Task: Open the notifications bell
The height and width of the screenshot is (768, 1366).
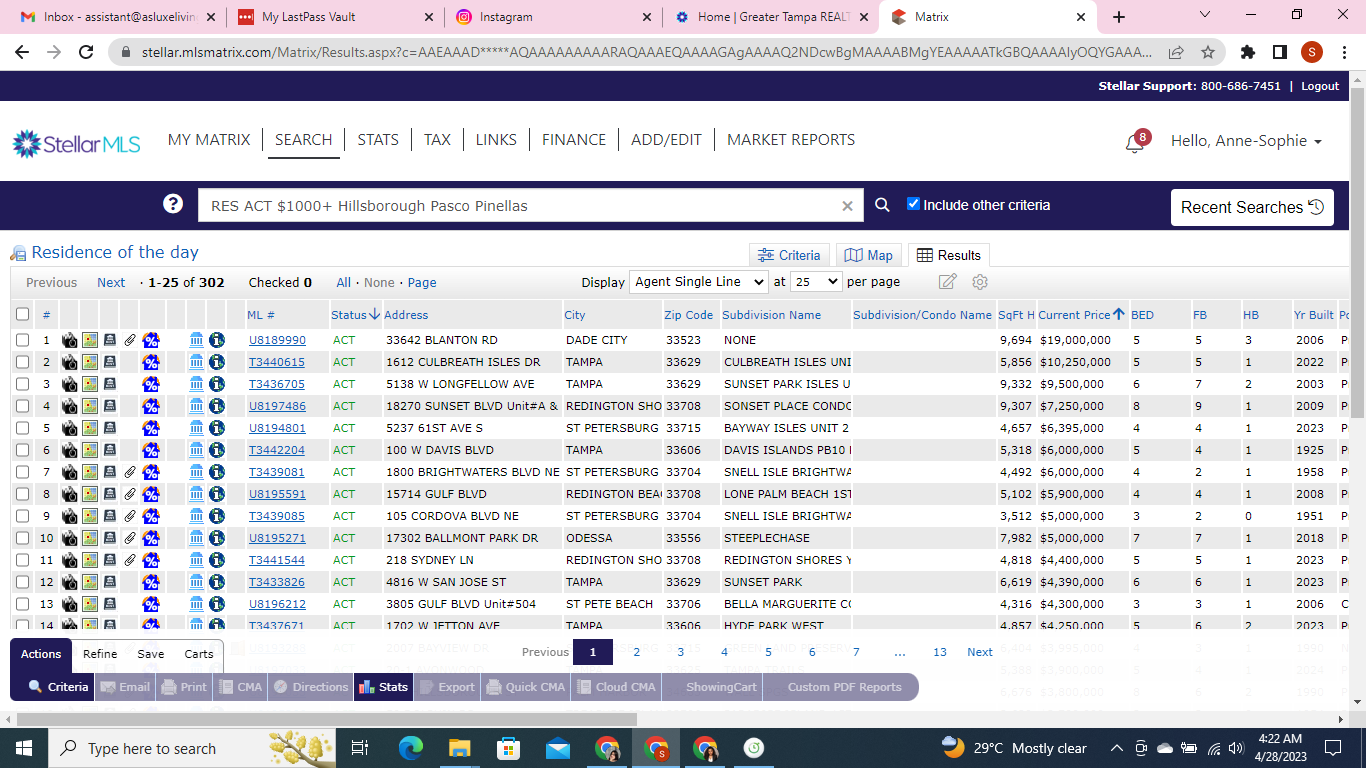Action: [1135, 143]
